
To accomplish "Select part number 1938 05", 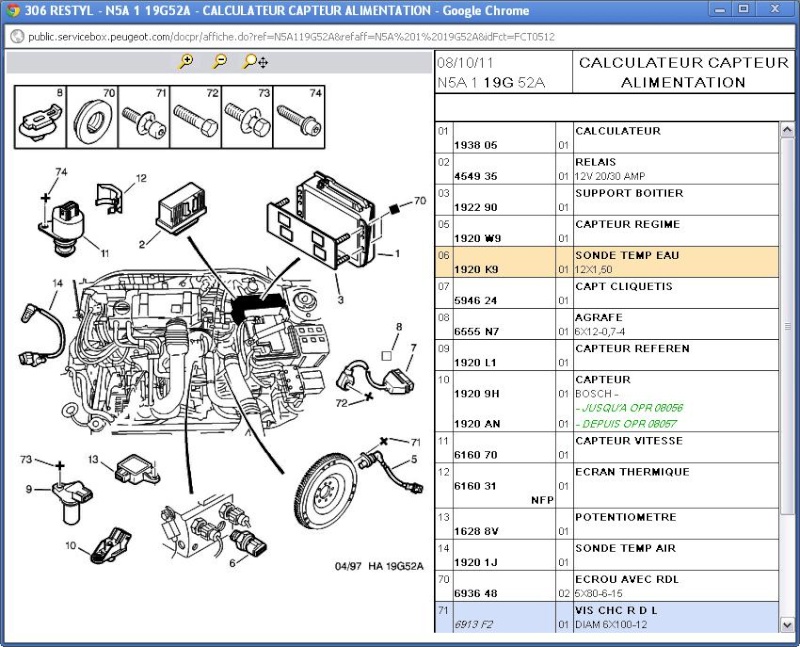I will [476, 145].
